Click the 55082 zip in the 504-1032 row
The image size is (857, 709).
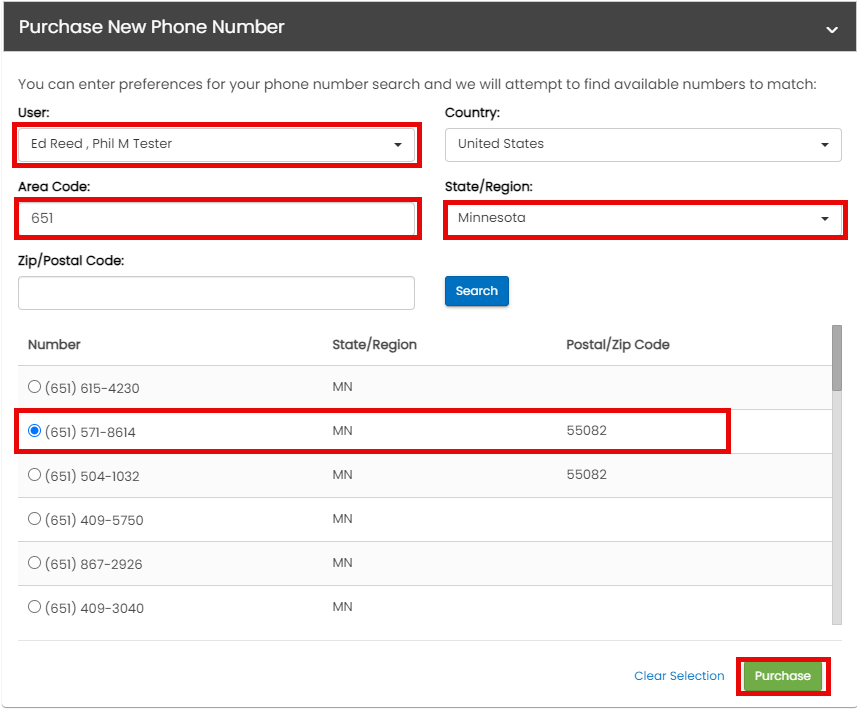click(x=586, y=474)
